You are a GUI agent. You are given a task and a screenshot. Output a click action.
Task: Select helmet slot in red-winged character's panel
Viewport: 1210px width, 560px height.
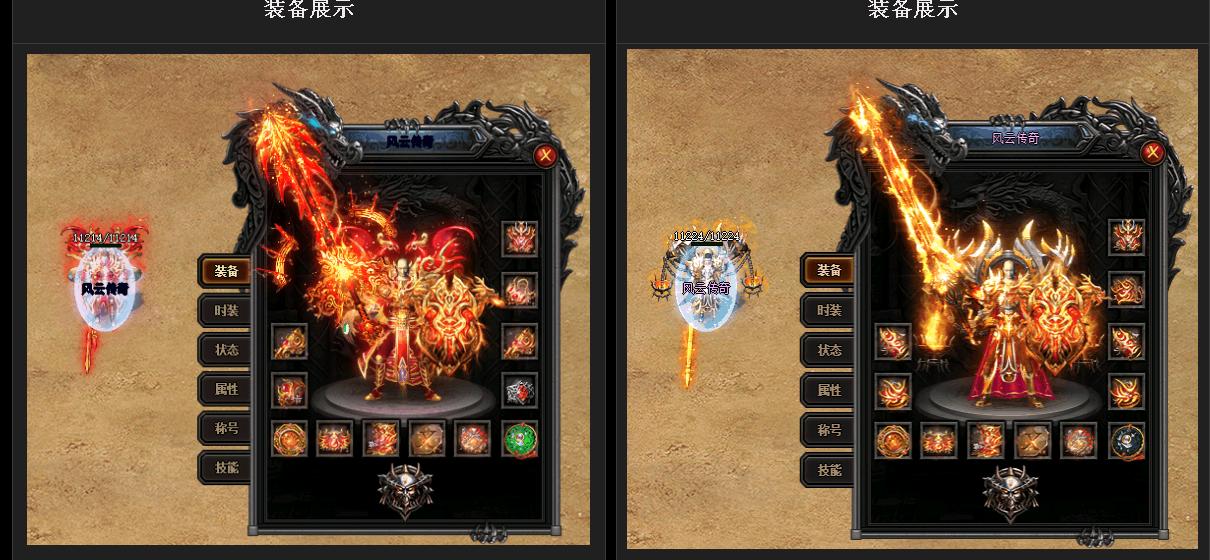pyautogui.click(x=520, y=239)
